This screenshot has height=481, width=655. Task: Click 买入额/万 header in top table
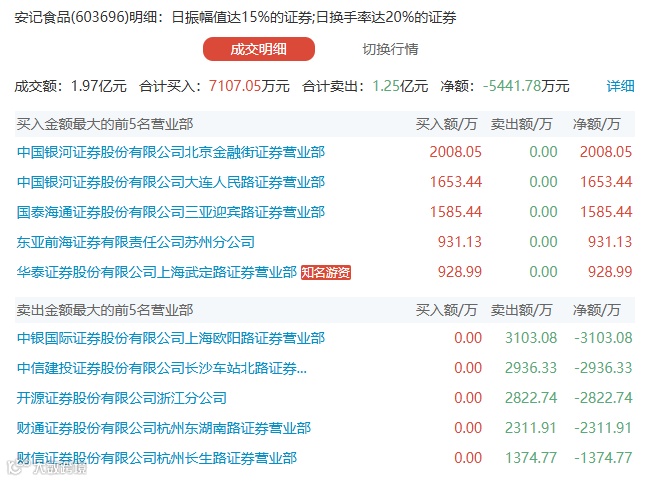tap(446, 124)
